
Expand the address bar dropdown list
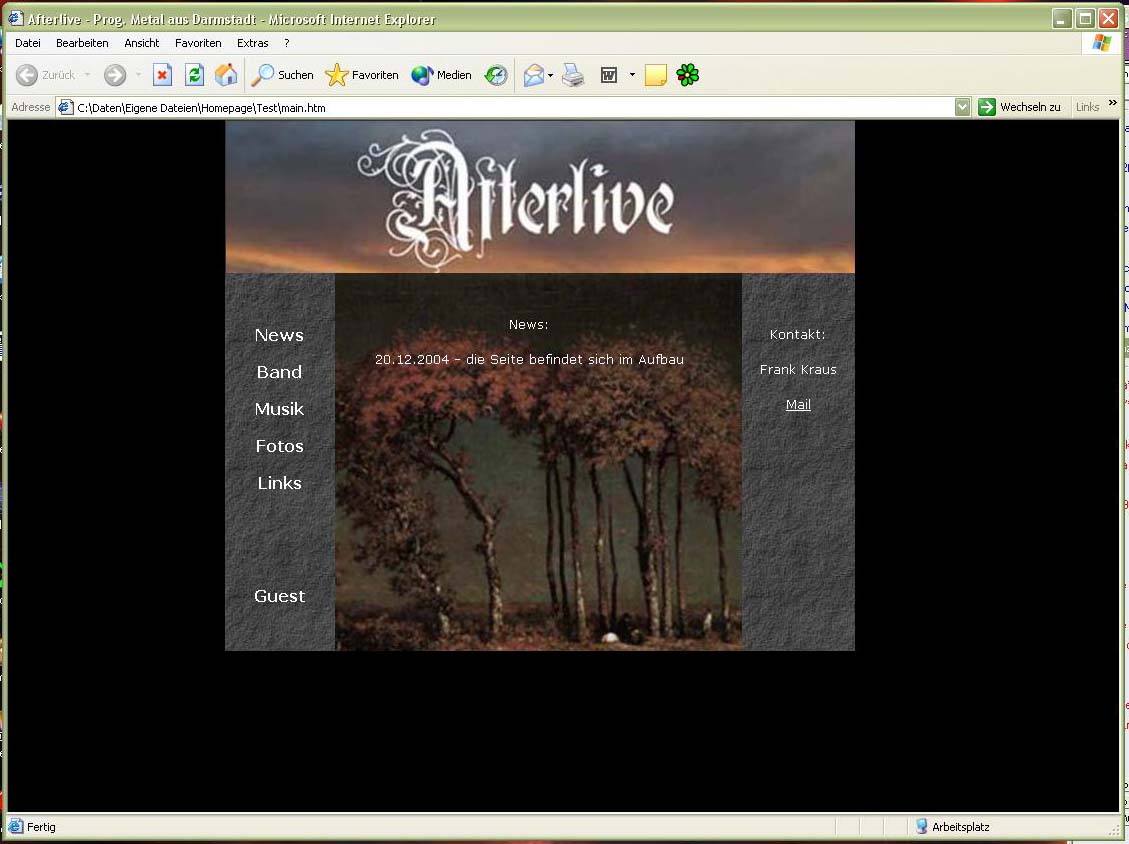pyautogui.click(x=962, y=107)
